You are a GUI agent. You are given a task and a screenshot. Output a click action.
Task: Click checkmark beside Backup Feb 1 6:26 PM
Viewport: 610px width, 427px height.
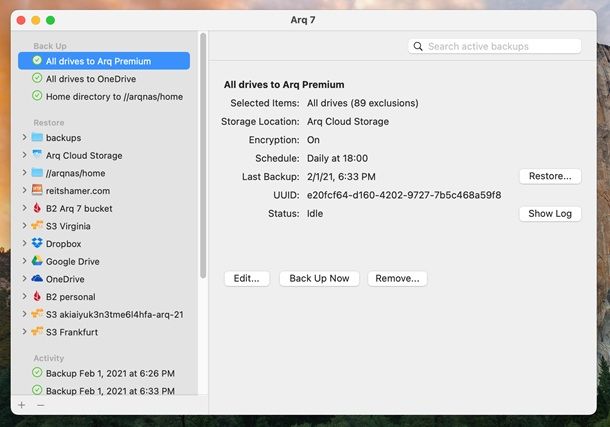37,373
